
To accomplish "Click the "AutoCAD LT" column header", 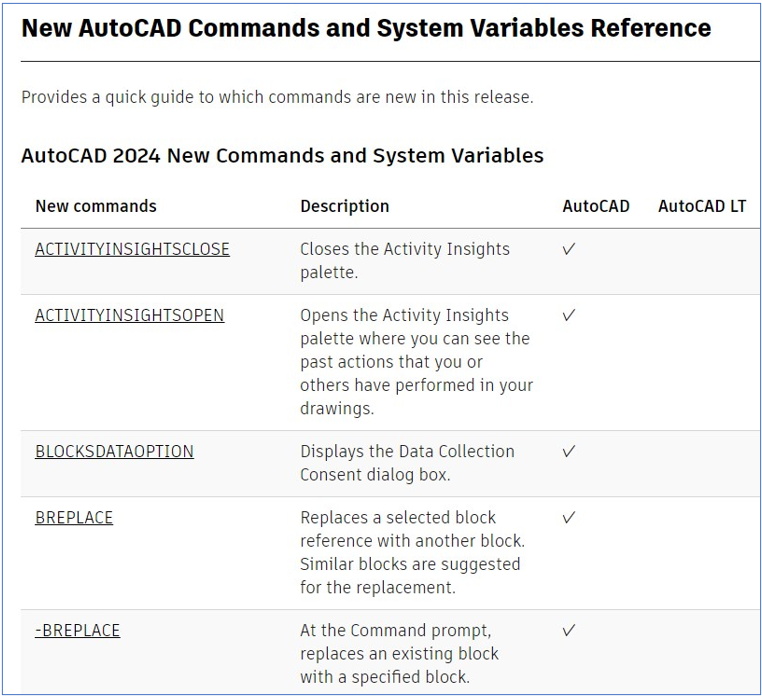I will (702, 206).
